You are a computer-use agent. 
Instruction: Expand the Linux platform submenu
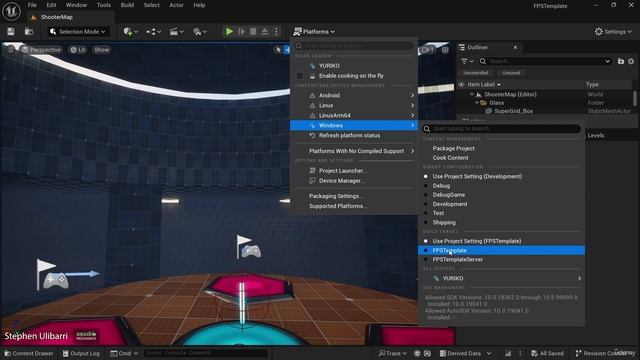[x=354, y=105]
